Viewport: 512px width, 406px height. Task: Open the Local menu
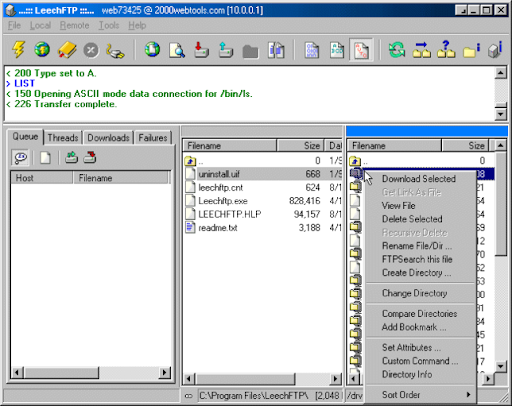pos(40,25)
